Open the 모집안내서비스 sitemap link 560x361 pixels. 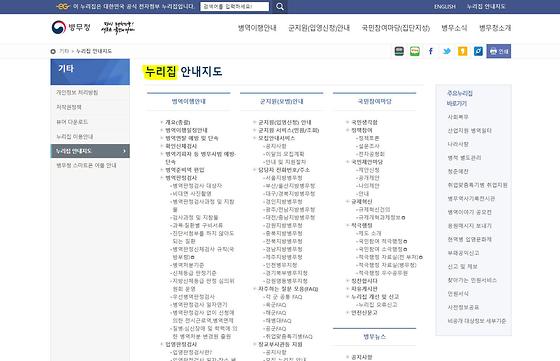pos(276,138)
